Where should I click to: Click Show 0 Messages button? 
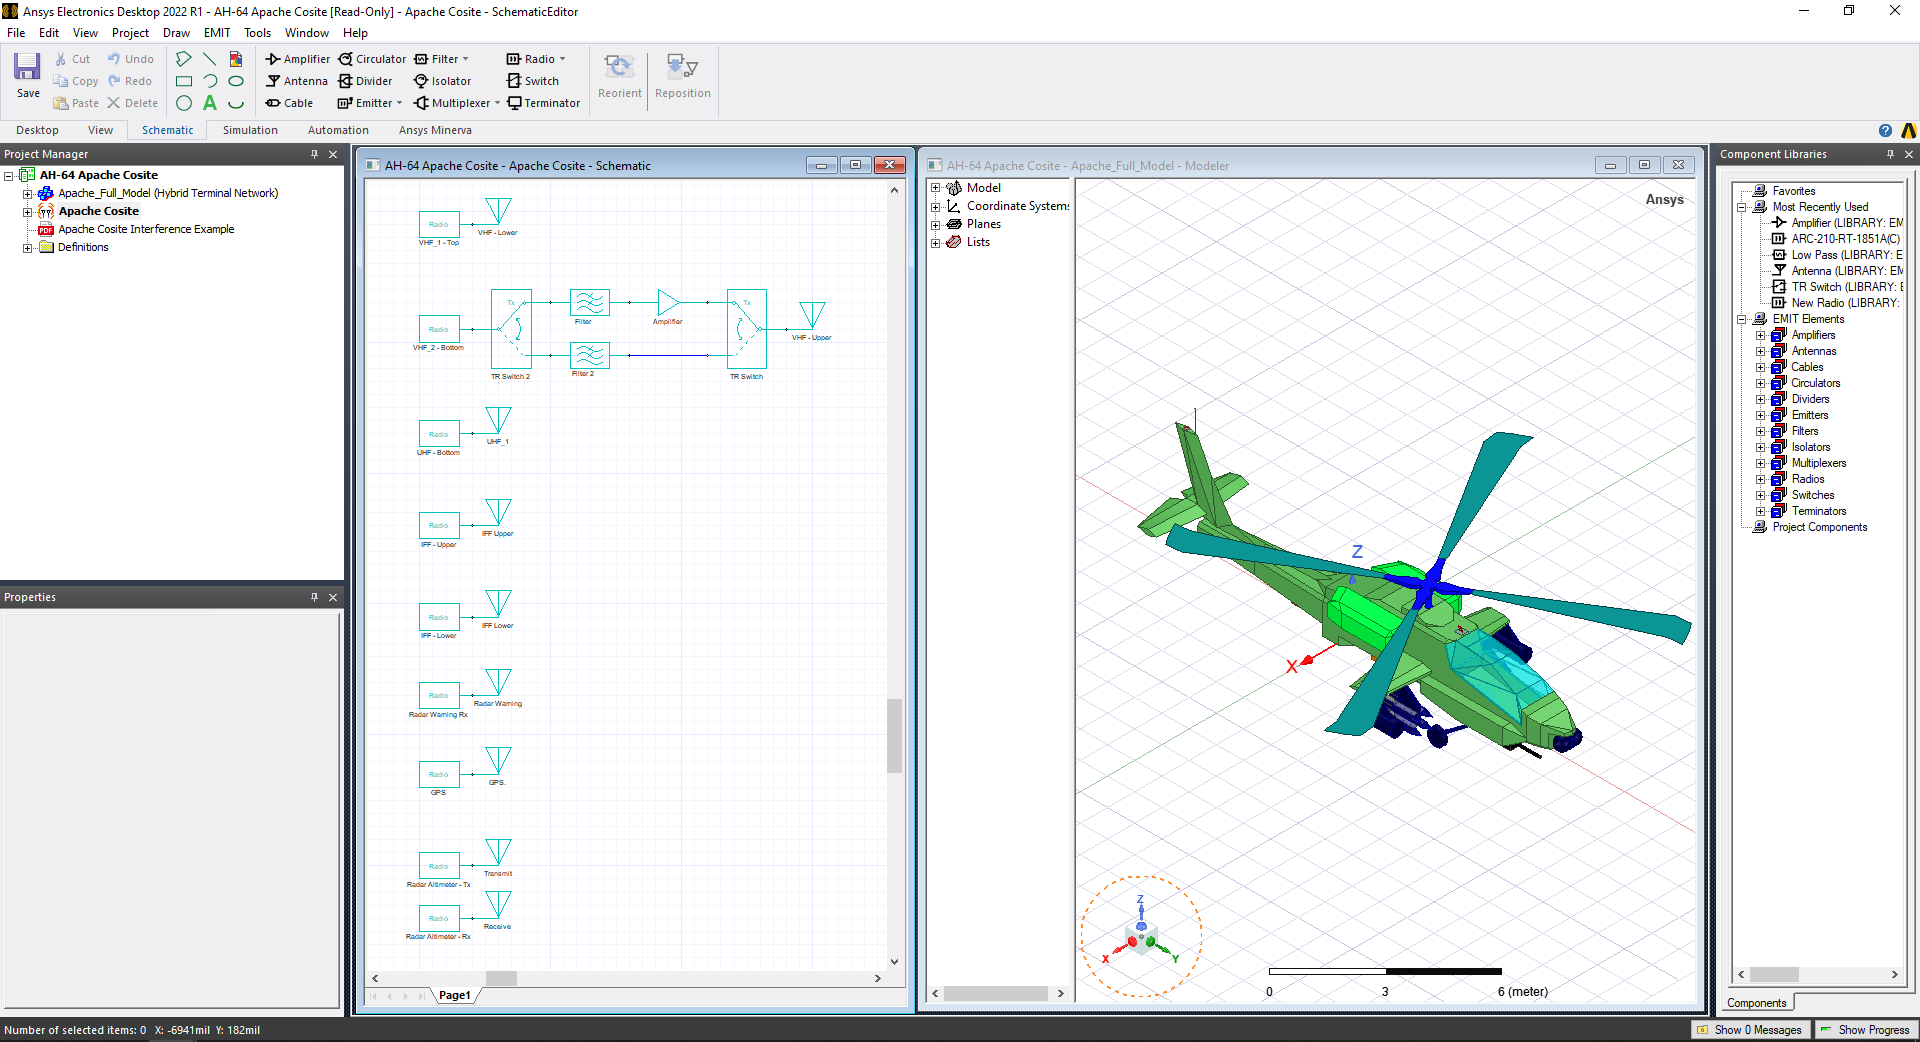(1750, 1030)
